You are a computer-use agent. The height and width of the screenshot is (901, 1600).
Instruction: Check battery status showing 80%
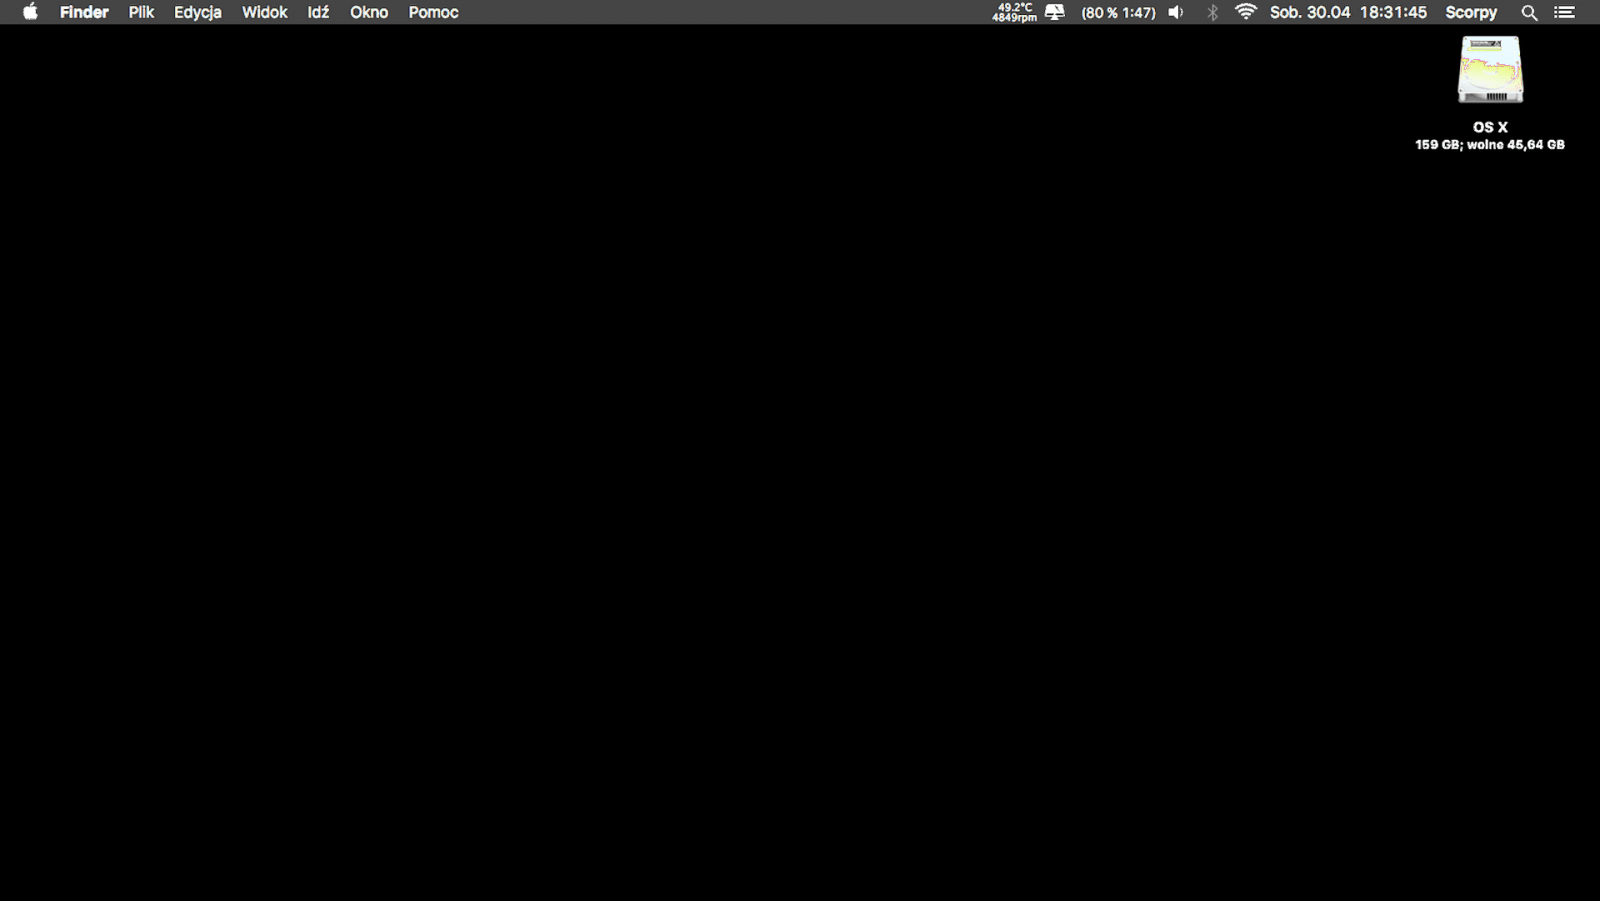(x=1117, y=13)
